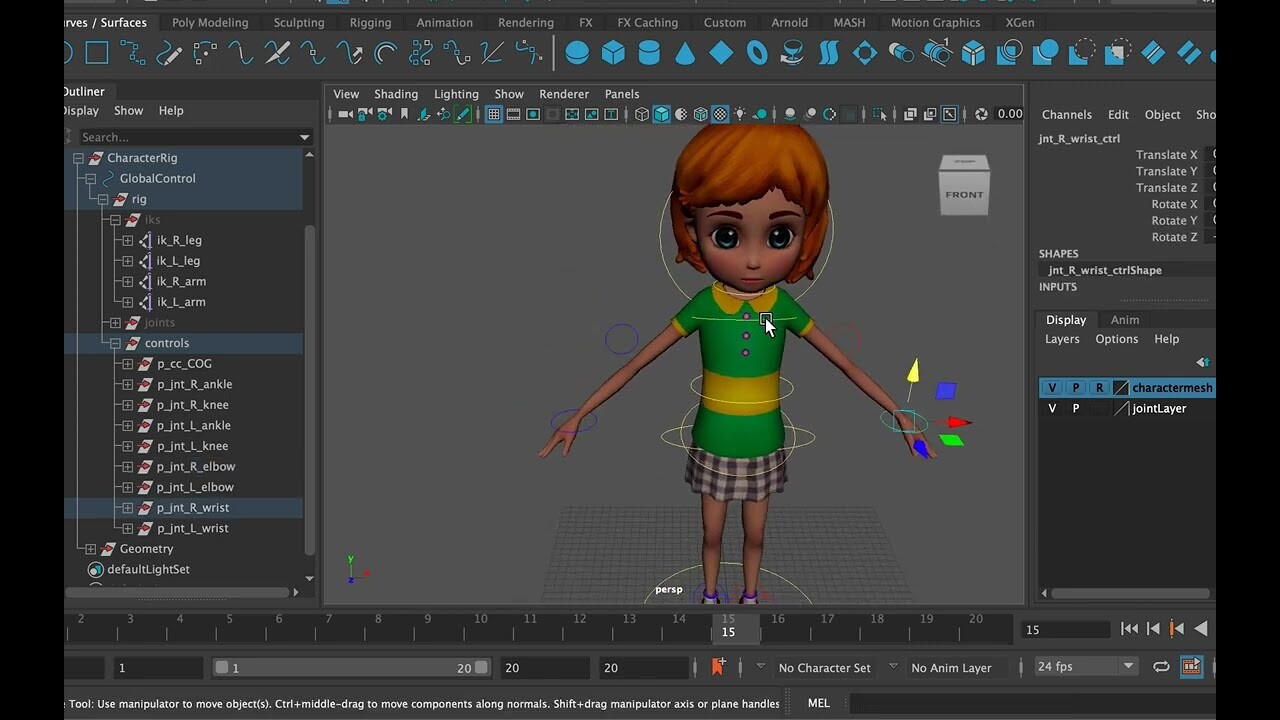The image size is (1280, 720).
Task: Create a polygon torus from the shelf
Action: tap(757, 53)
